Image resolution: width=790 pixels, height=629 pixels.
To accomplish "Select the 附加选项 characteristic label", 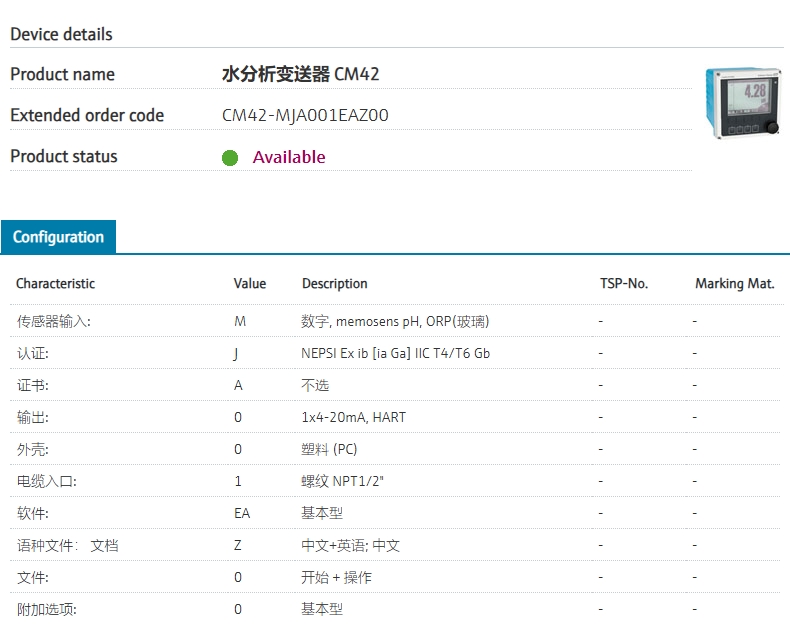I will pos(47,609).
